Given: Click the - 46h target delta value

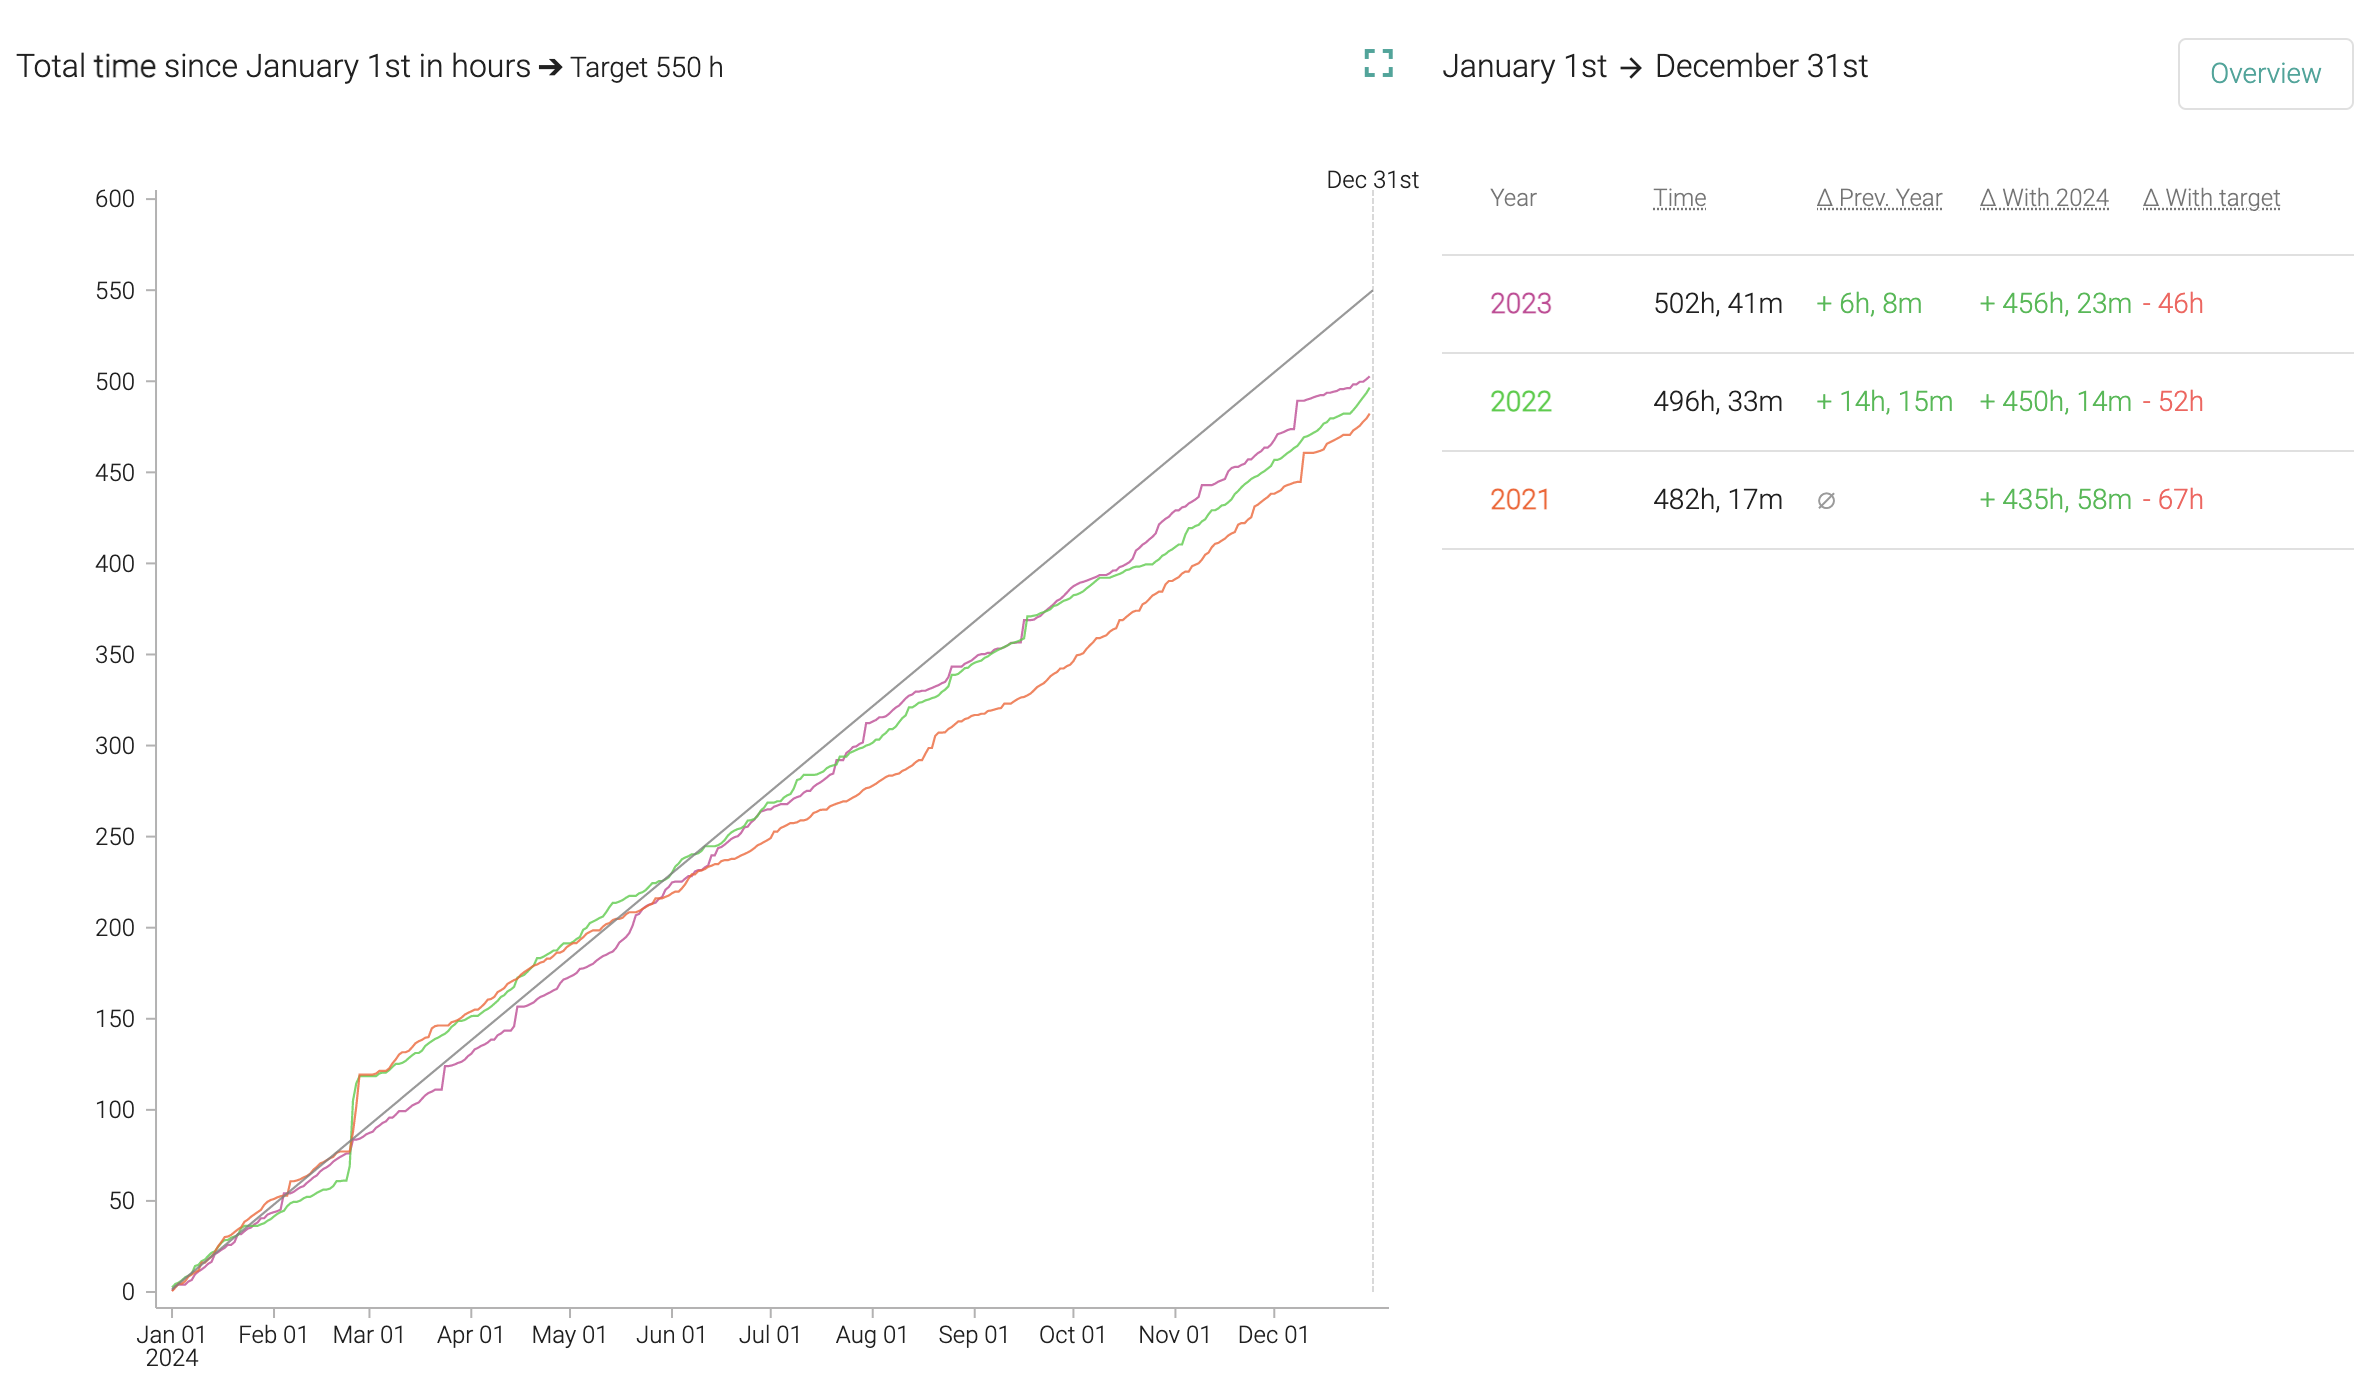Looking at the screenshot, I should pyautogui.click(x=2172, y=304).
